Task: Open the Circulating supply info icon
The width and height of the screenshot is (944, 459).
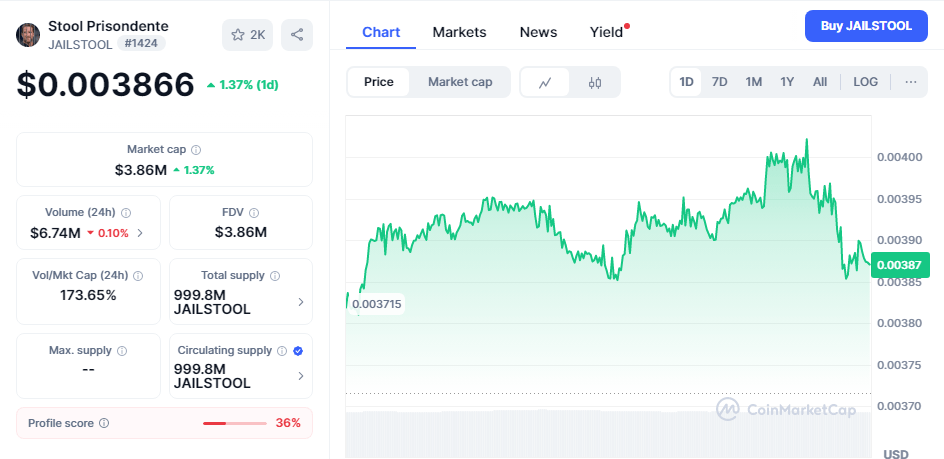Action: [282, 351]
